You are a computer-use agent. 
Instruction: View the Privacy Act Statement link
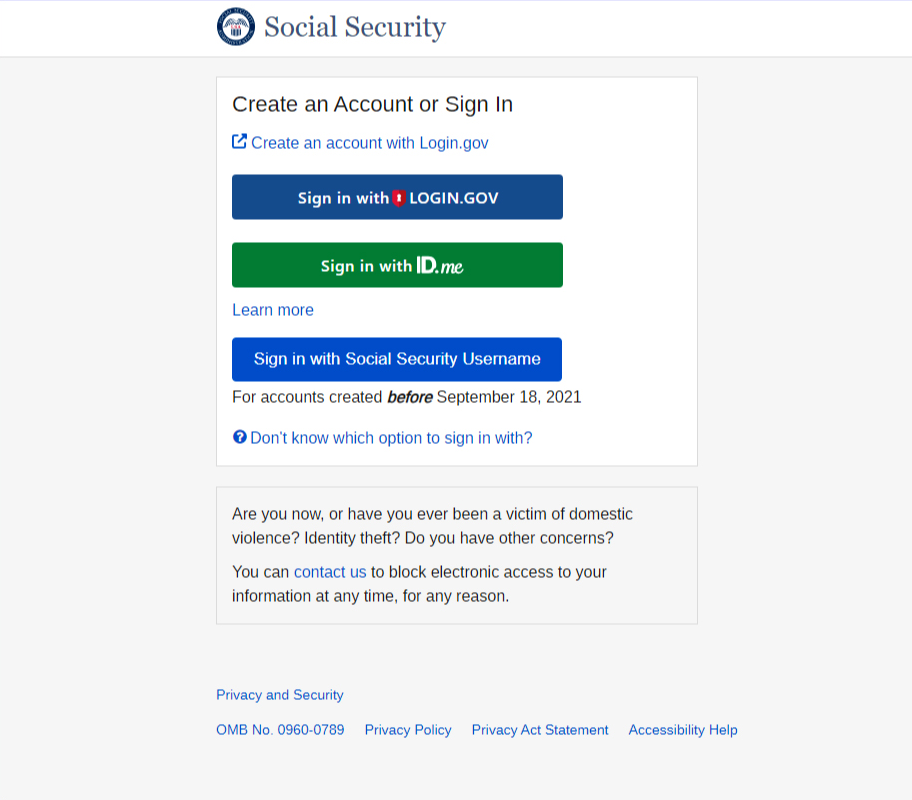(x=540, y=730)
